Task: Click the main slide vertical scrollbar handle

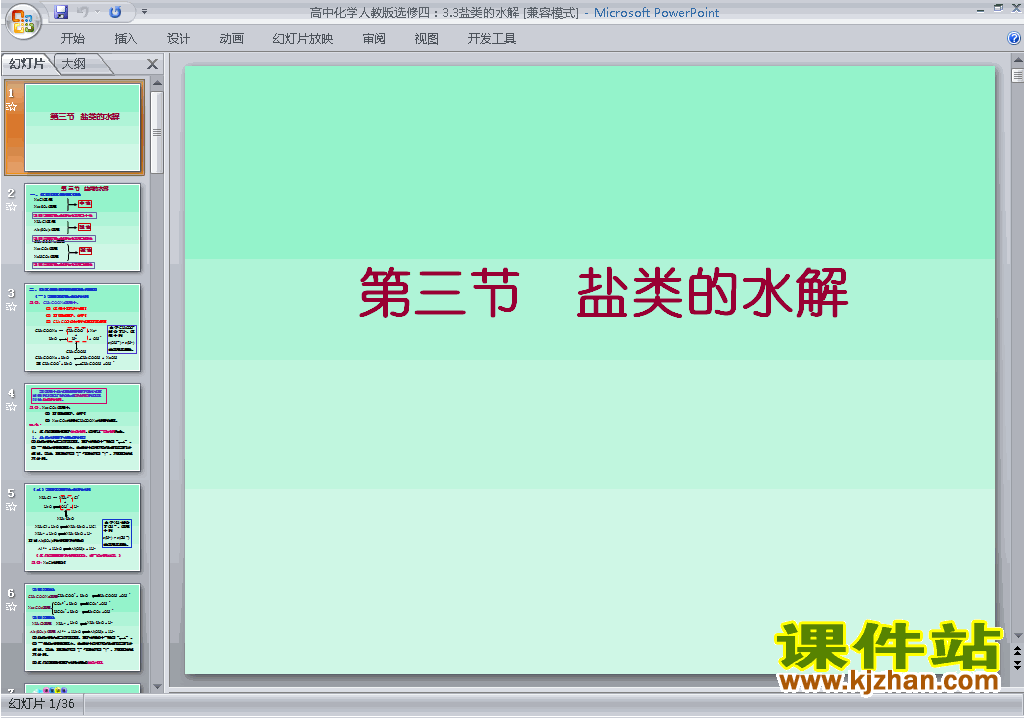Action: [x=1017, y=75]
